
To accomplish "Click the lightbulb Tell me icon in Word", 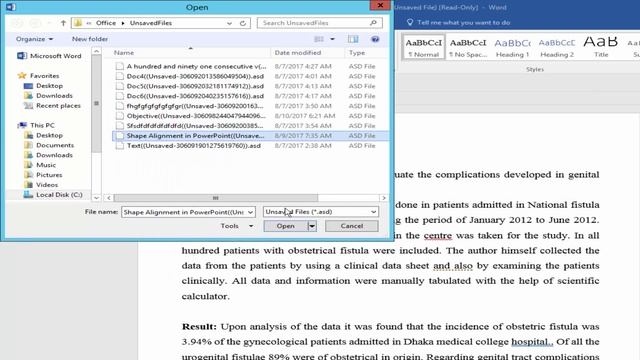I will pos(410,22).
